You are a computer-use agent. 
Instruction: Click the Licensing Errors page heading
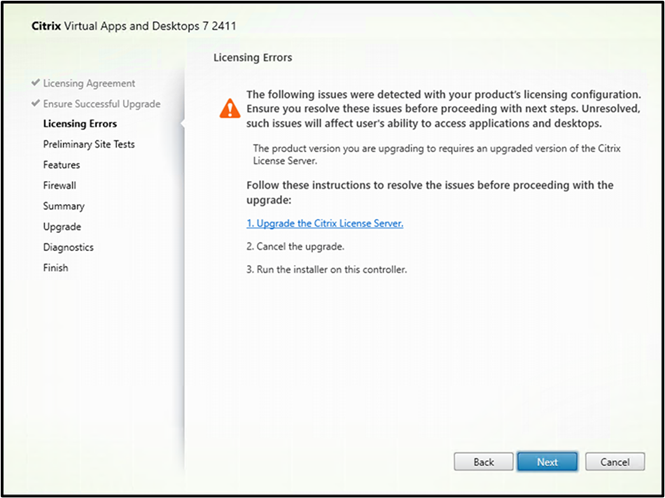pyautogui.click(x=253, y=58)
